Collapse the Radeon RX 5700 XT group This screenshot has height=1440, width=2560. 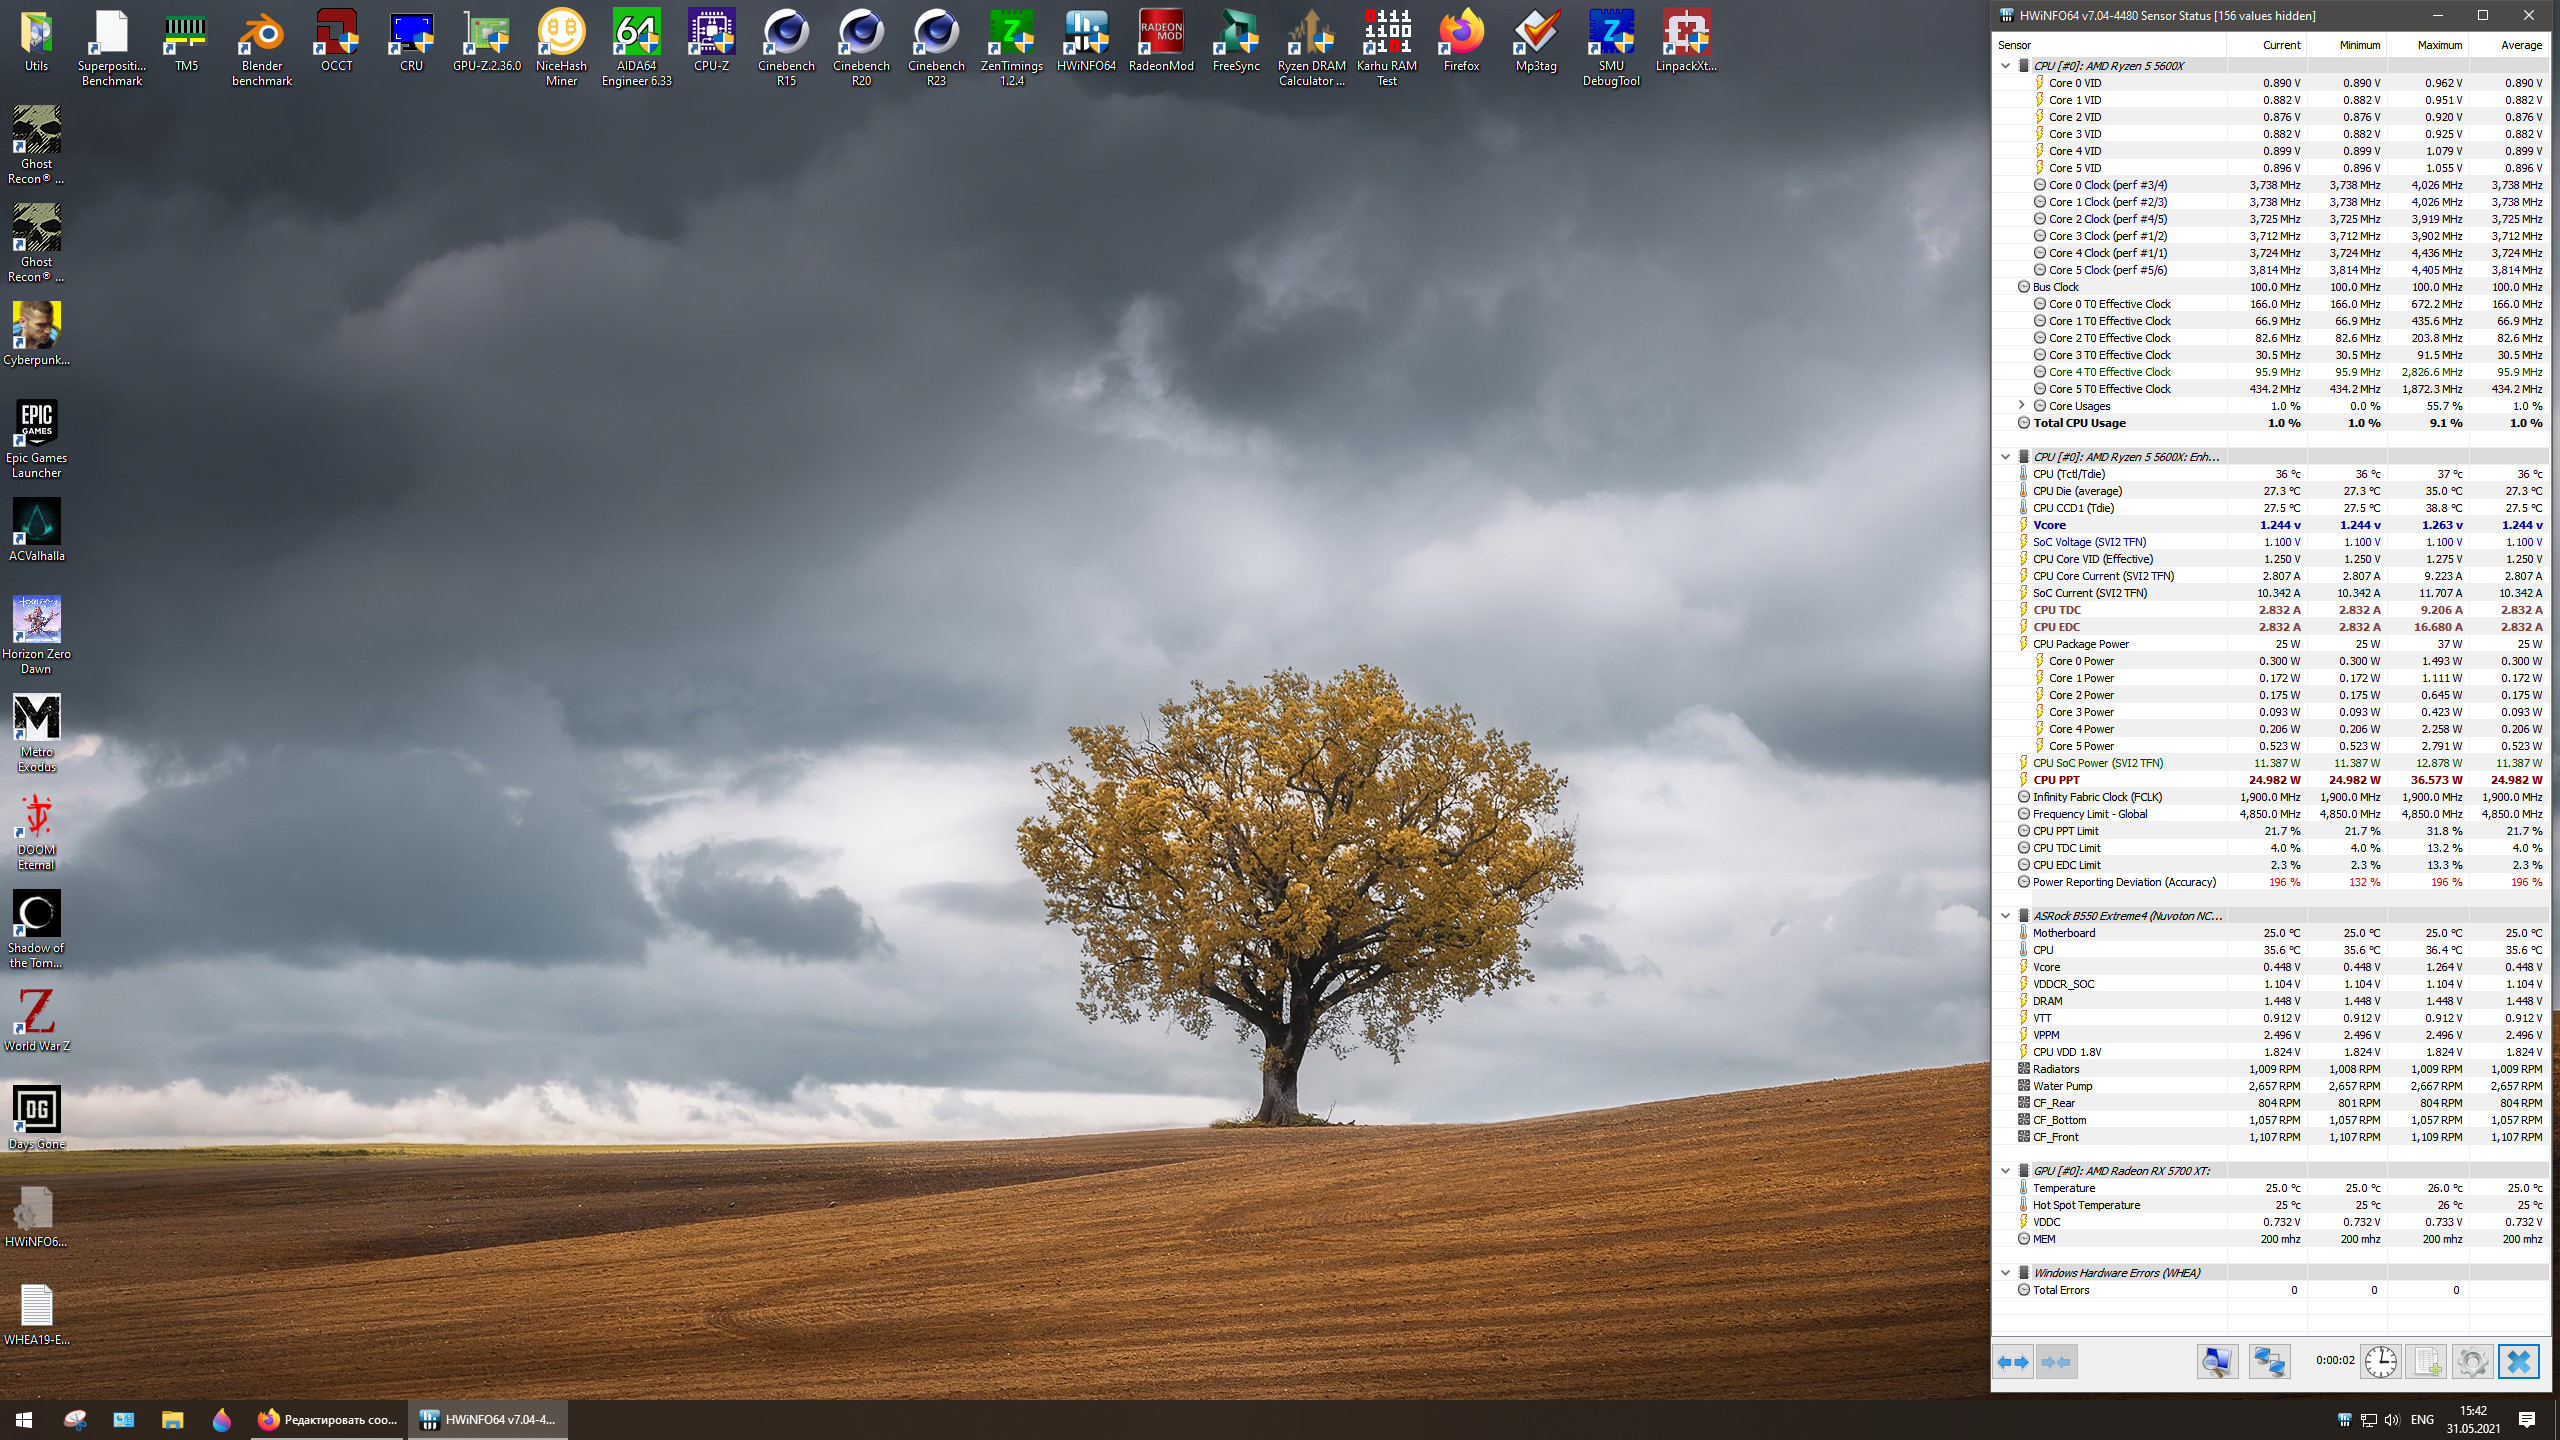2005,1171
